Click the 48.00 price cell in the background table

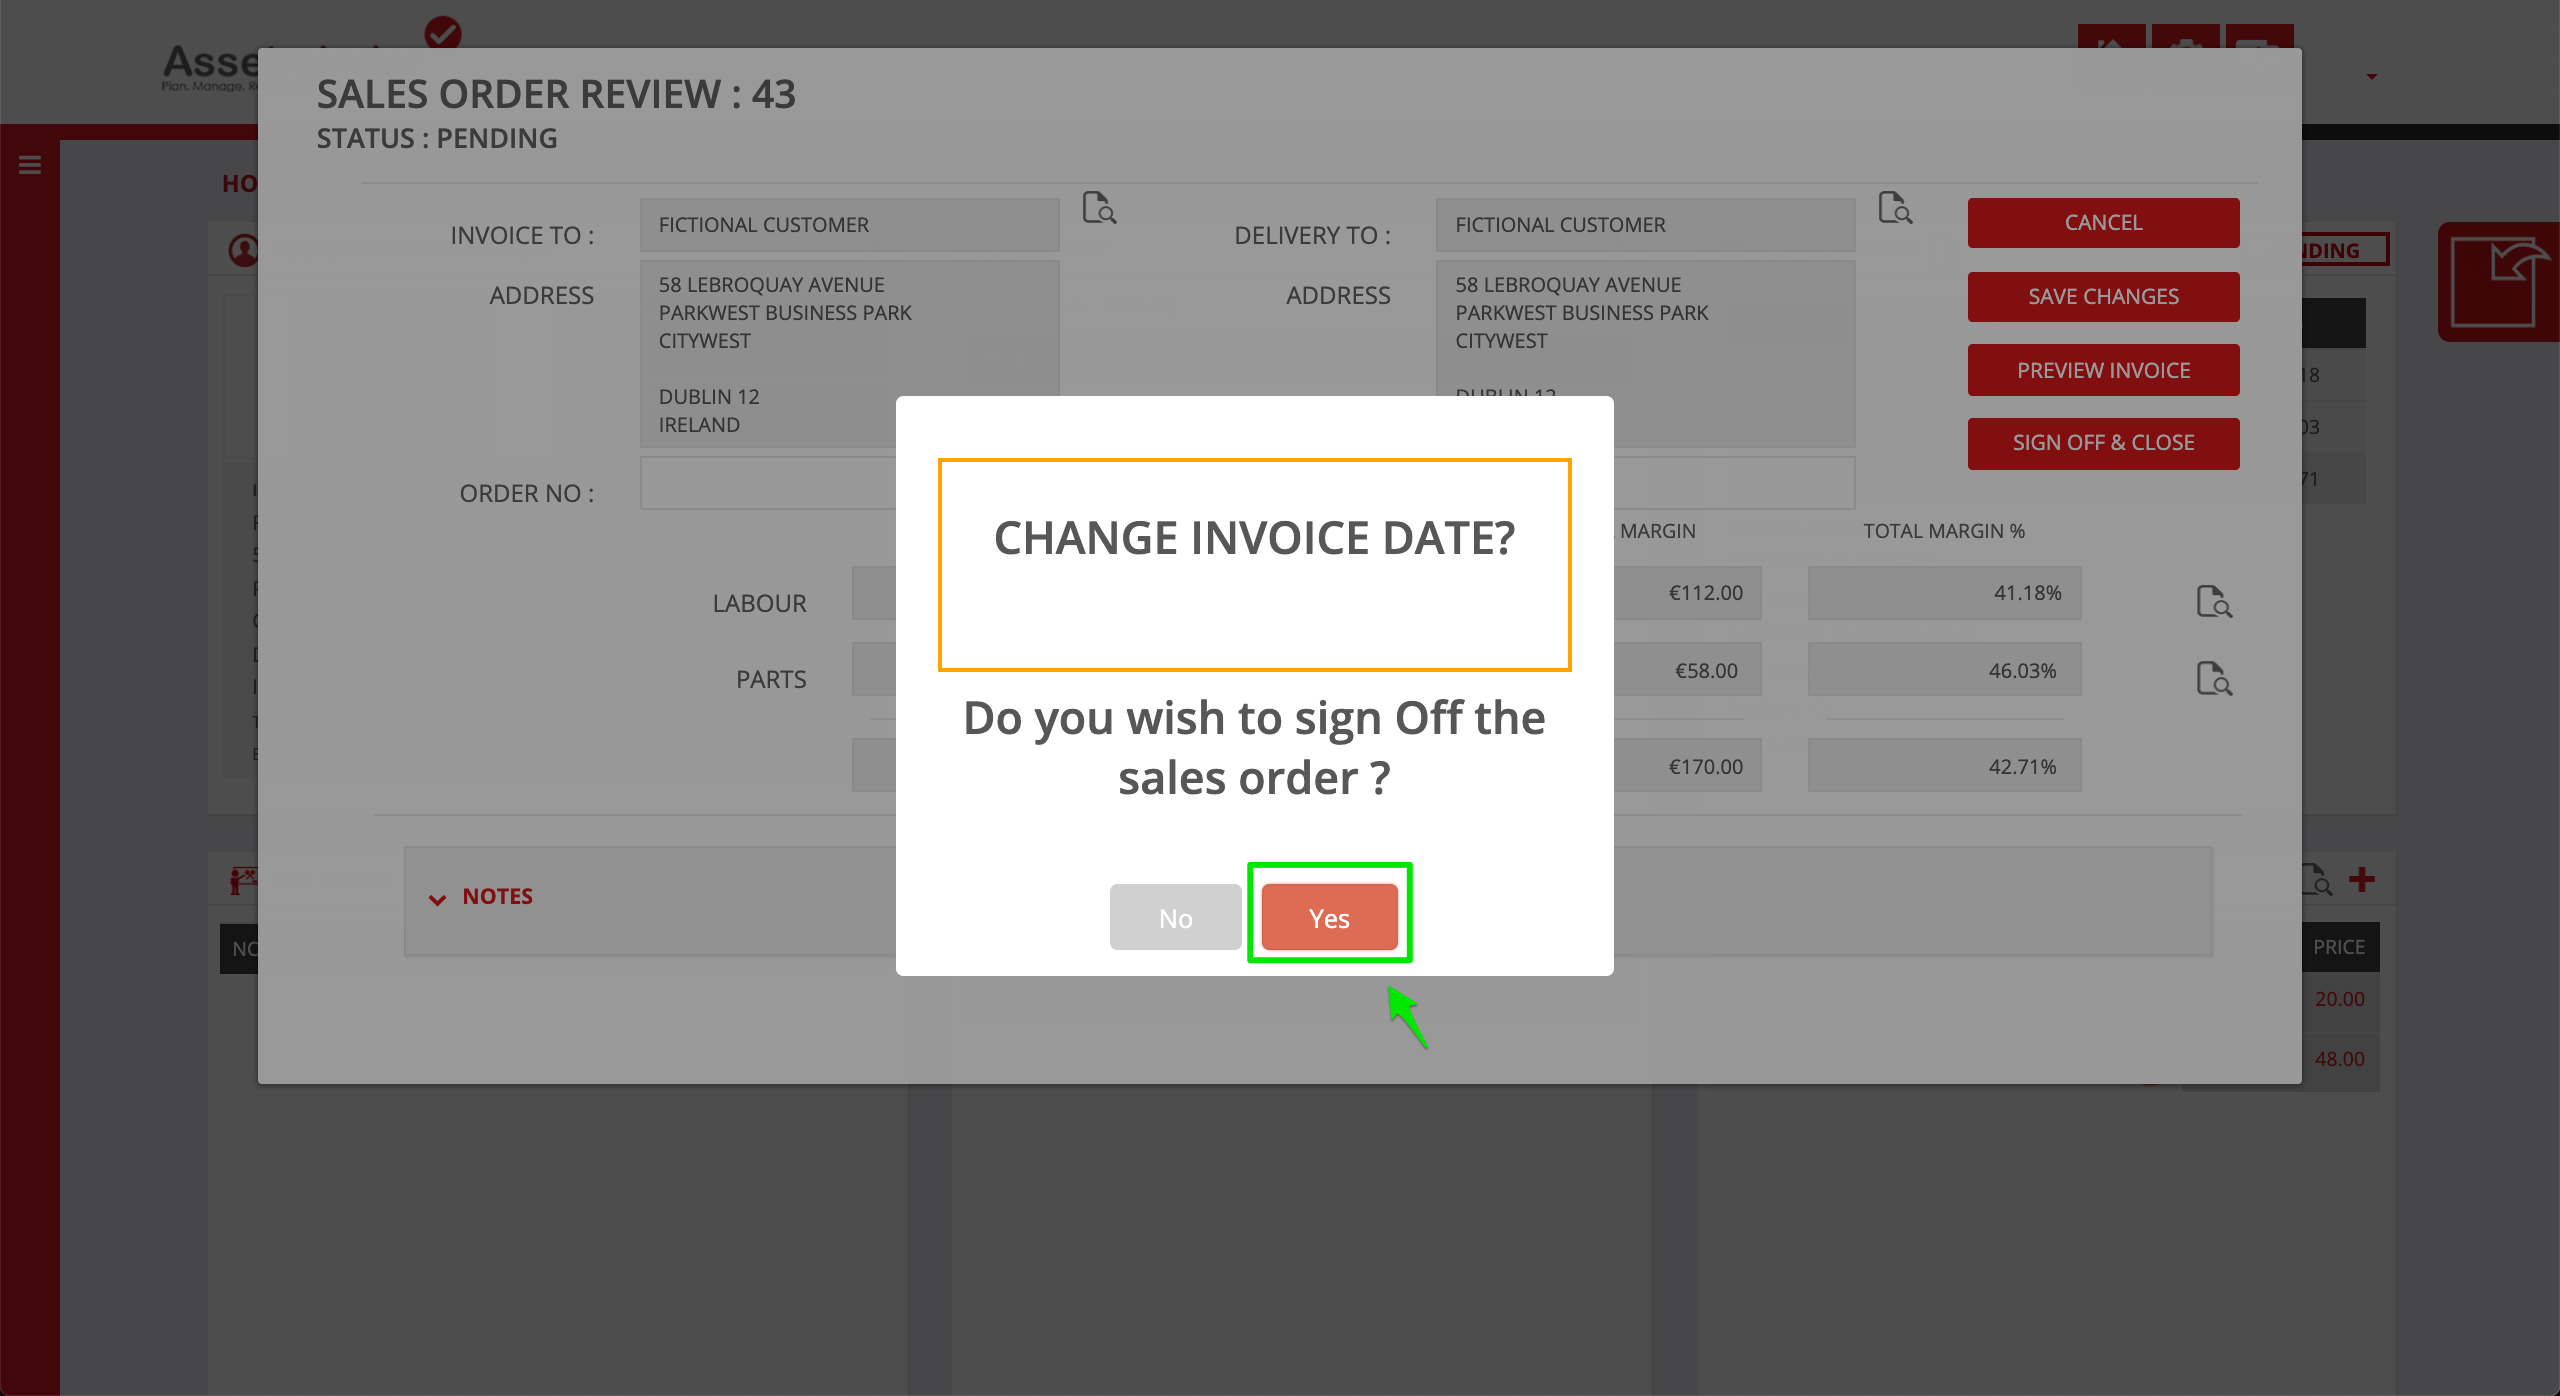[2340, 1059]
